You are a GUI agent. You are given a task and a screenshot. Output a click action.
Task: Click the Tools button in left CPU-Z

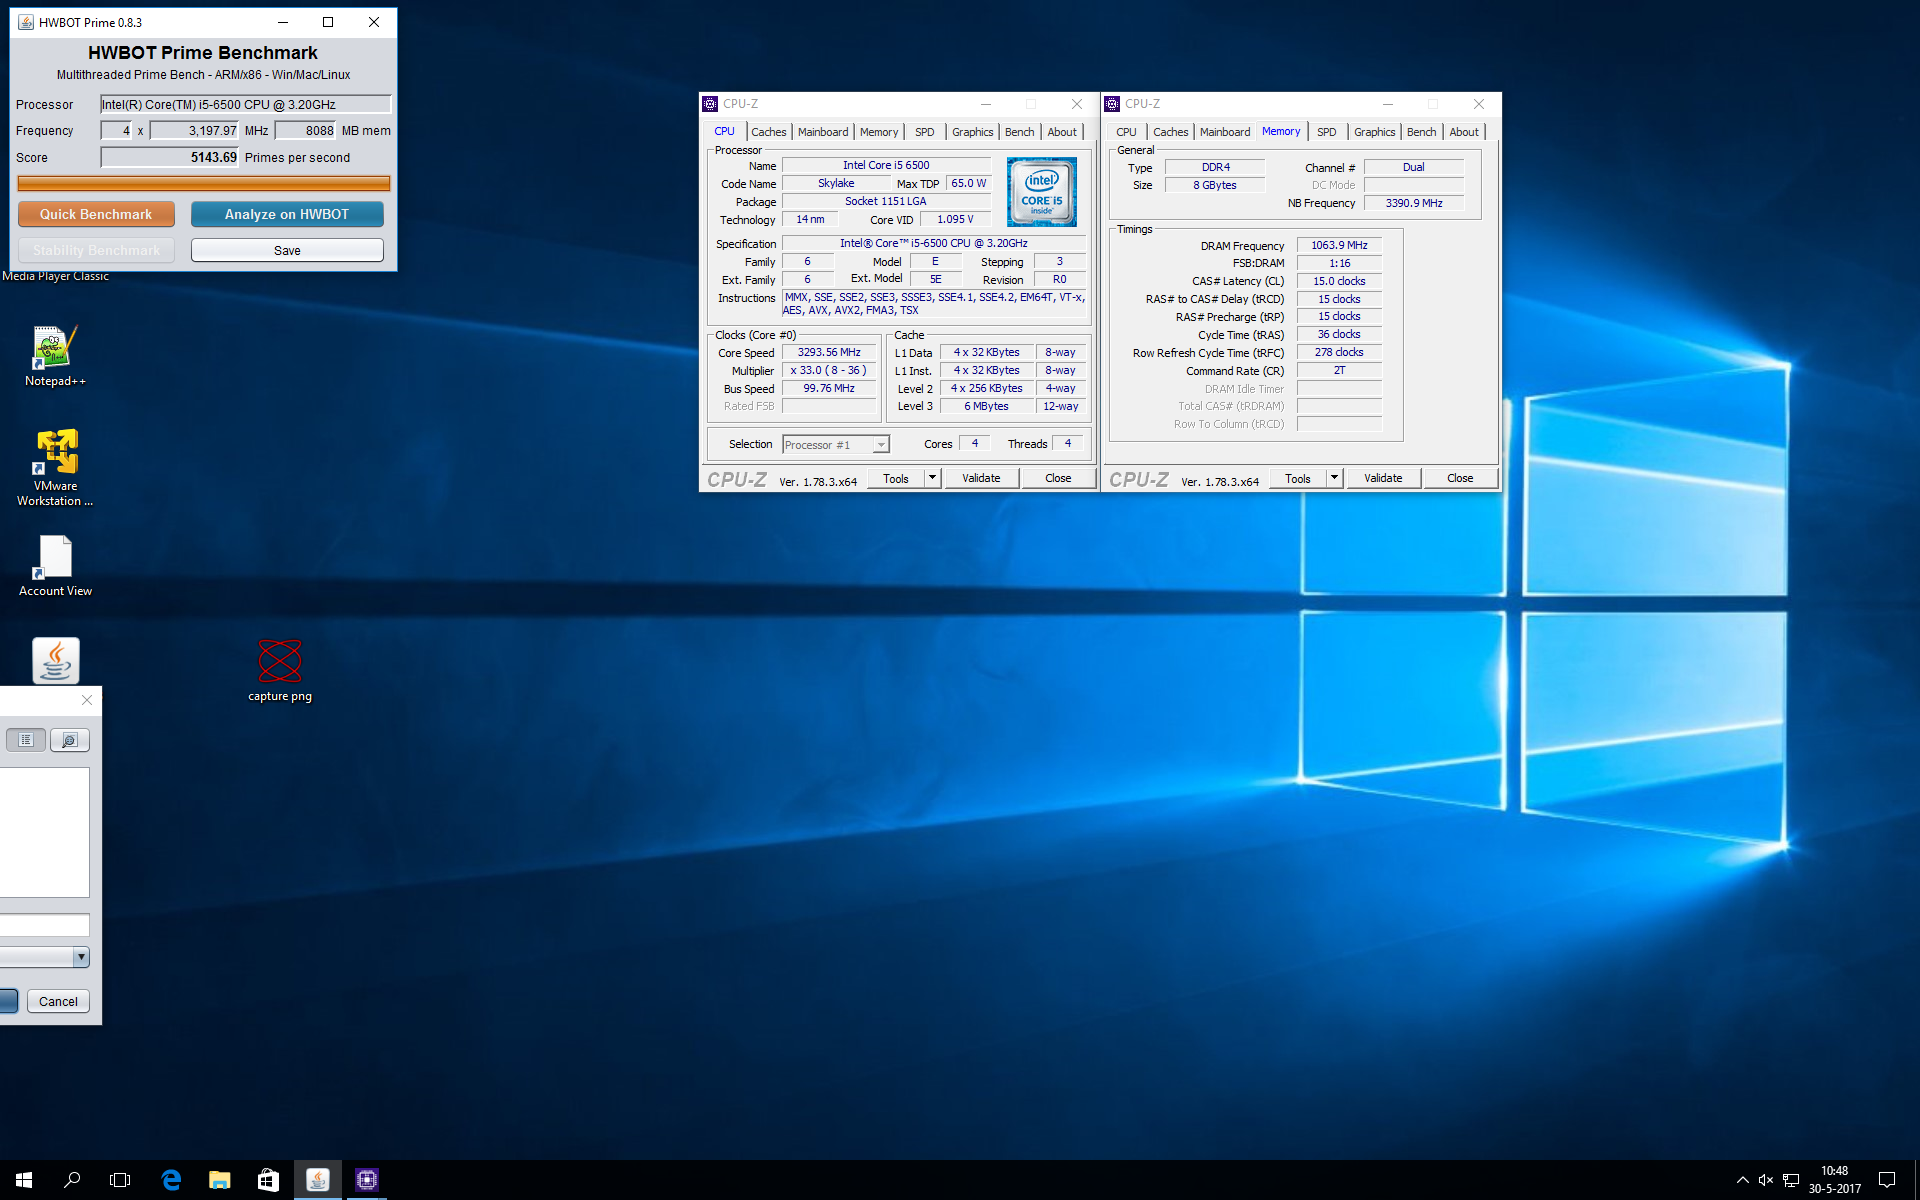896,478
